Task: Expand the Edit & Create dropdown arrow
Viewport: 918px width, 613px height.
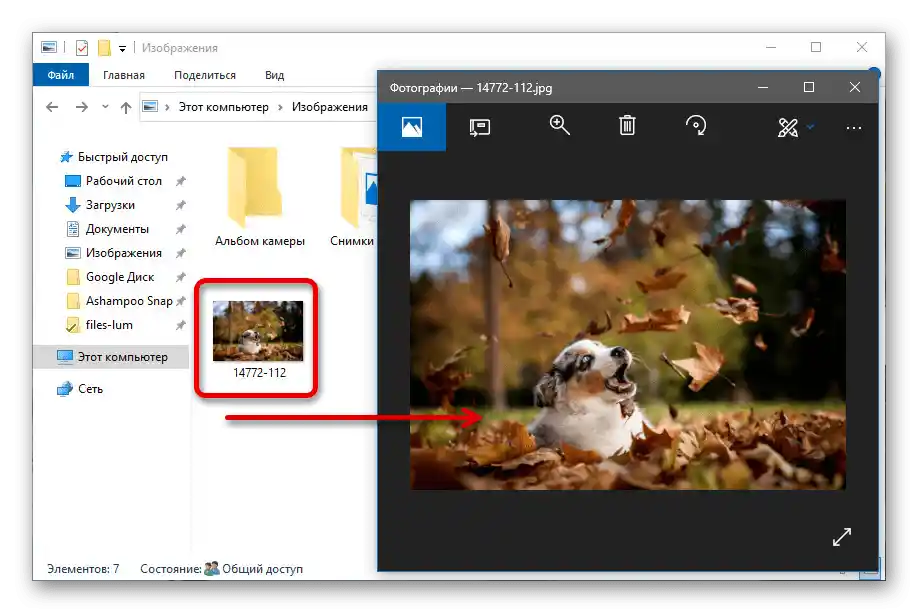Action: pyautogui.click(x=810, y=126)
